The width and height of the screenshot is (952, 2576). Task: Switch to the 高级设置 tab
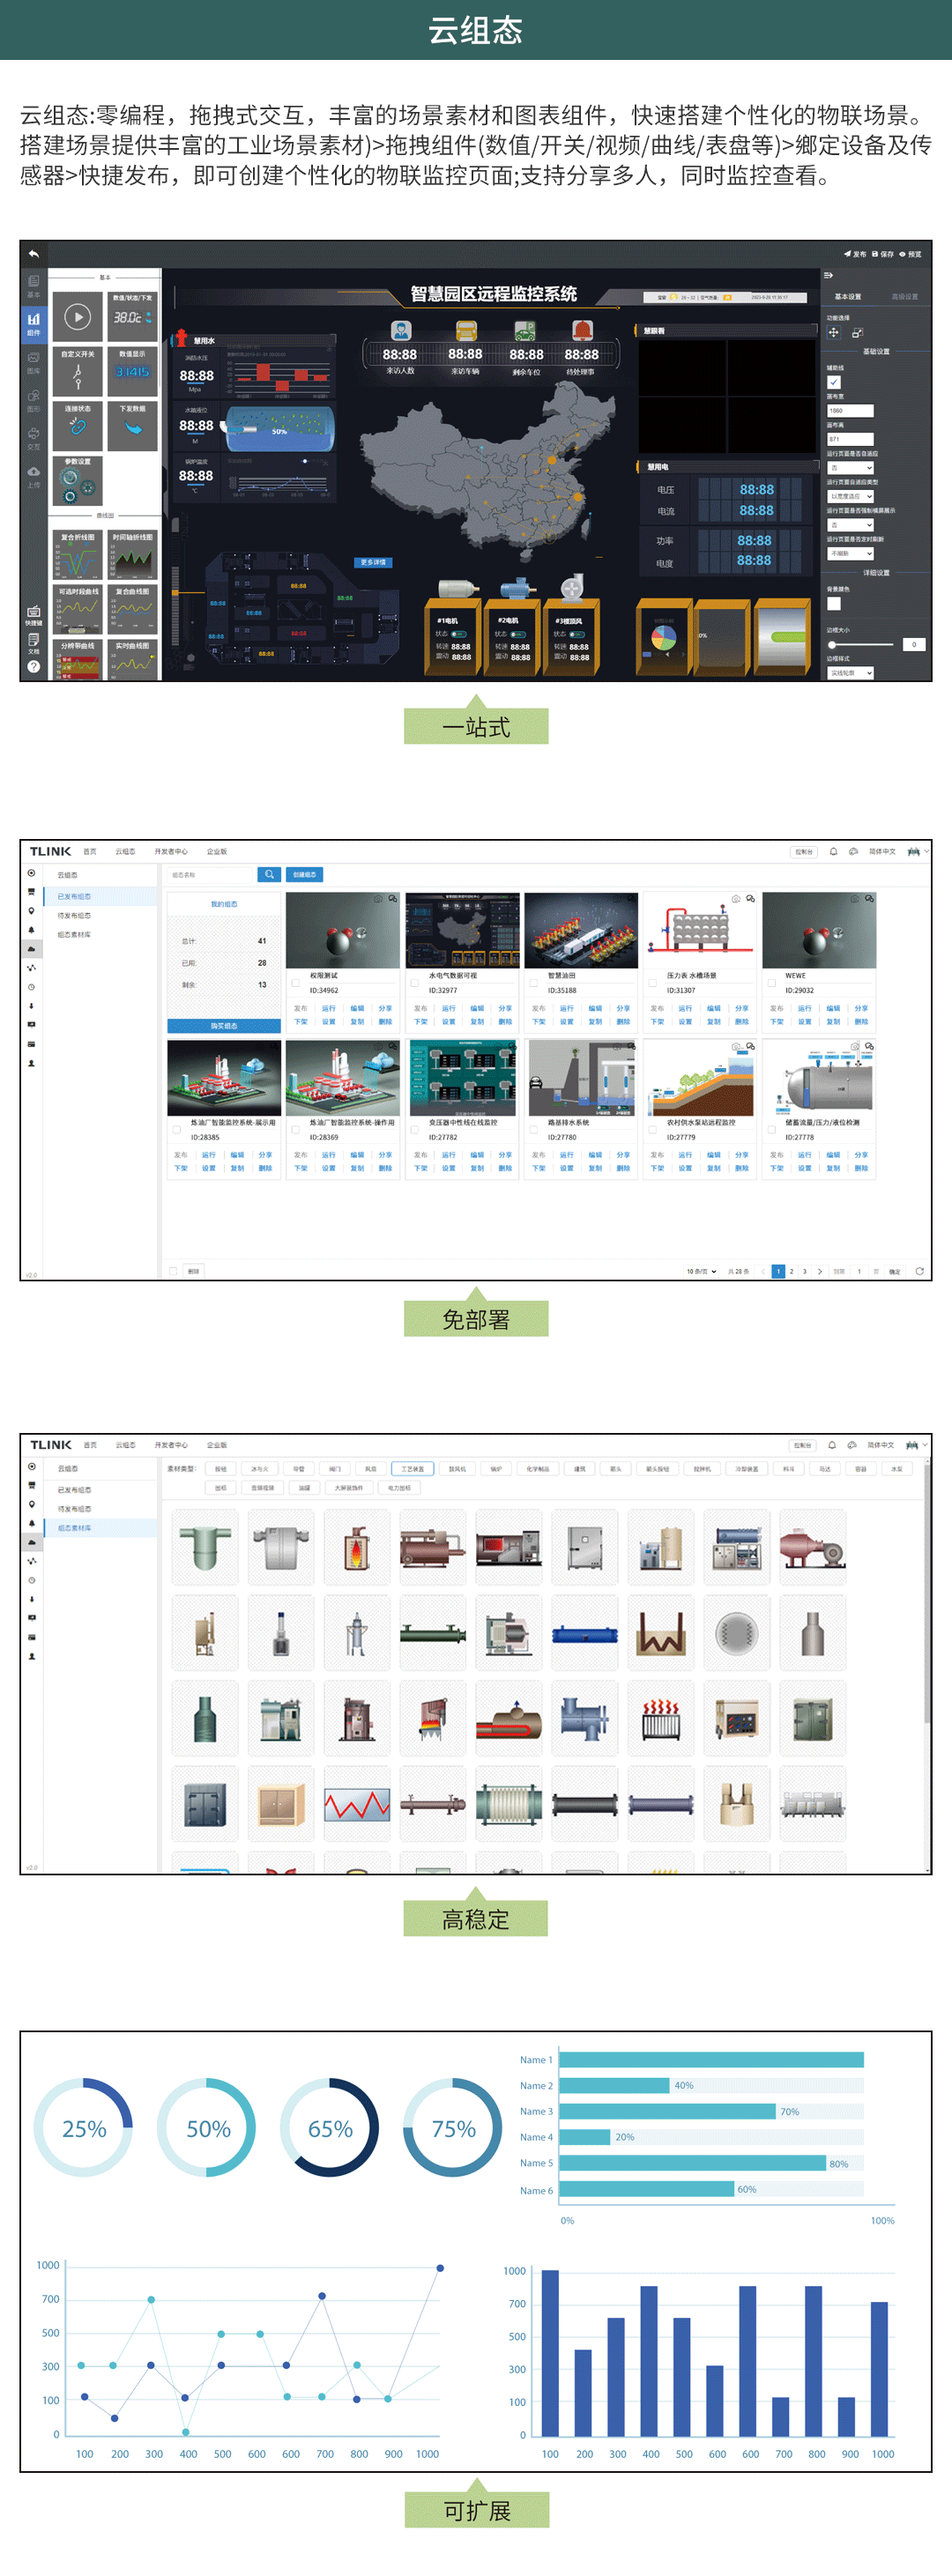pyautogui.click(x=904, y=297)
